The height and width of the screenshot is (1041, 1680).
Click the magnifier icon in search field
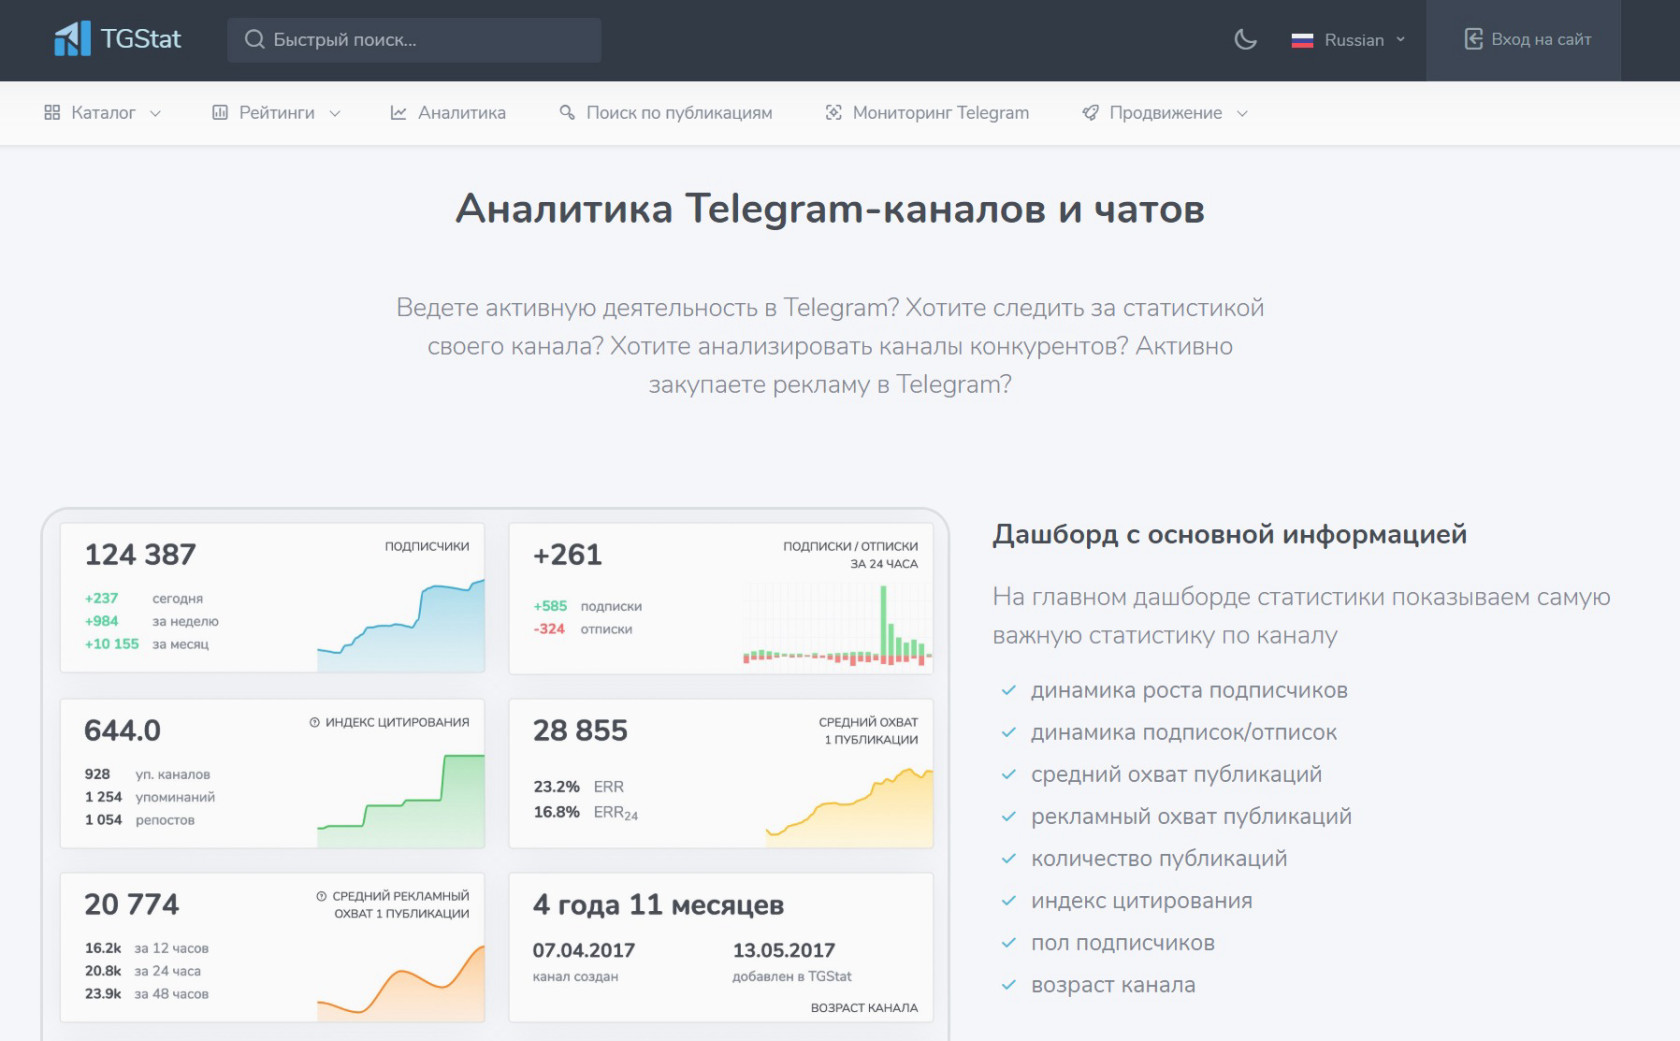[255, 40]
